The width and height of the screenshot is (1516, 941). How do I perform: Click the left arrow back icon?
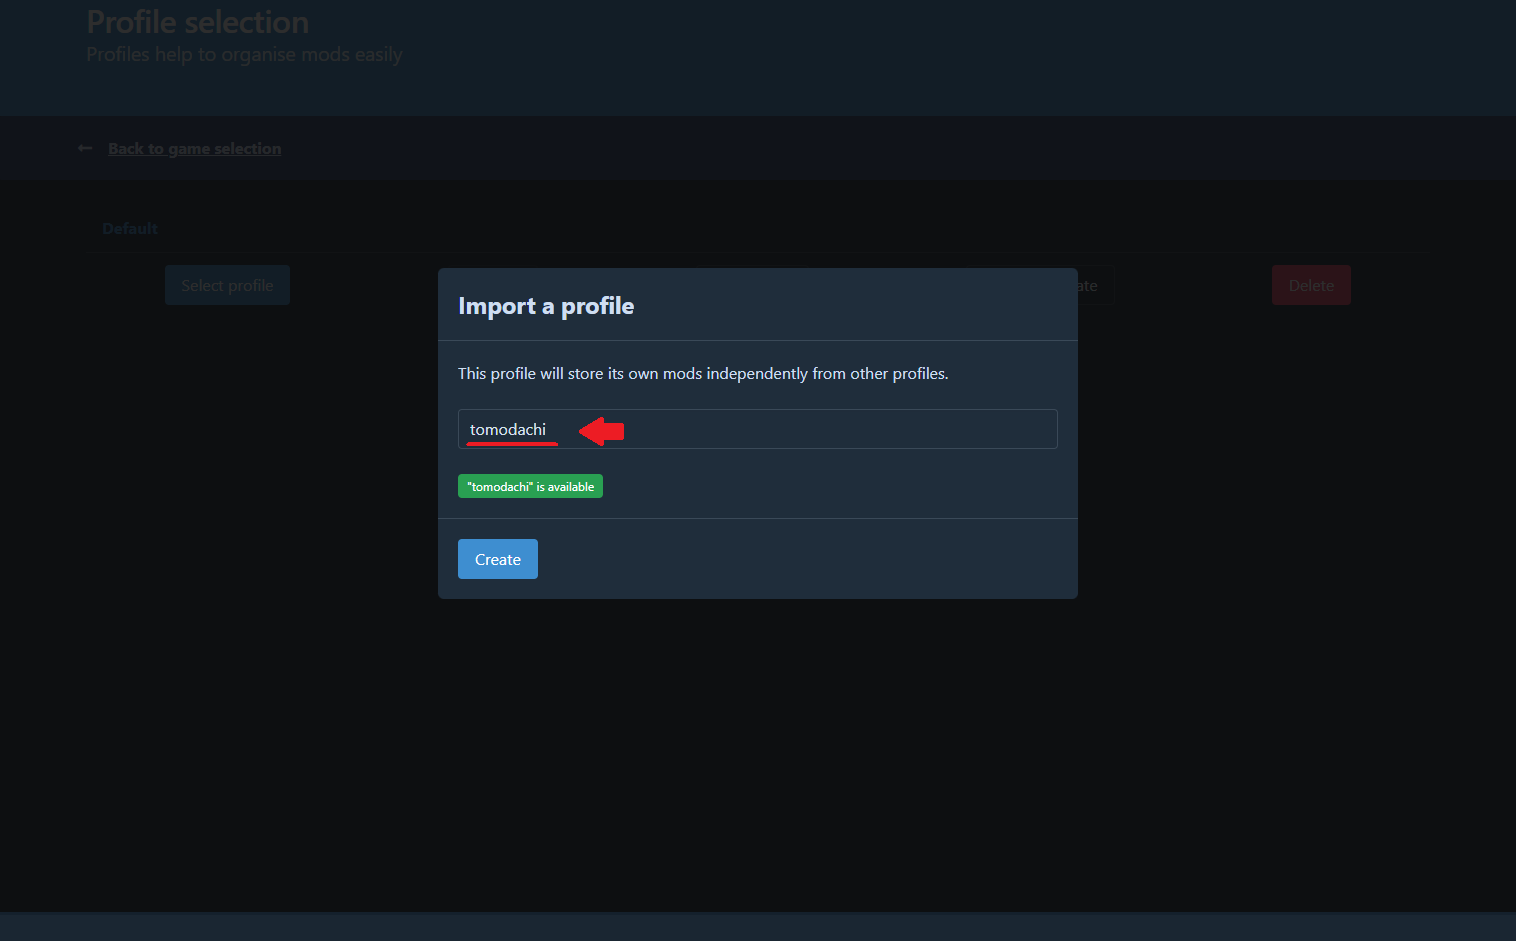coord(85,148)
